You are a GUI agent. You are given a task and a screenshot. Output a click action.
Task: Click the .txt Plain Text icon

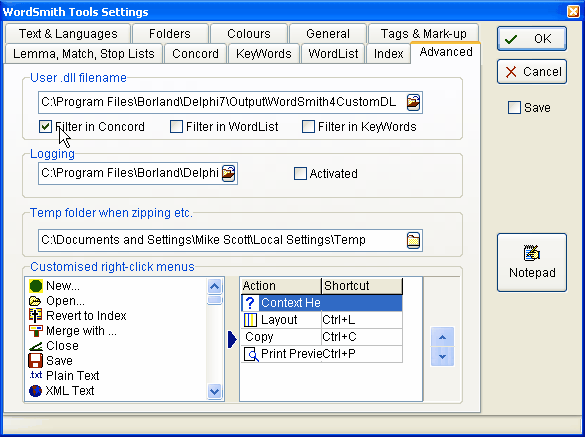coord(35,375)
